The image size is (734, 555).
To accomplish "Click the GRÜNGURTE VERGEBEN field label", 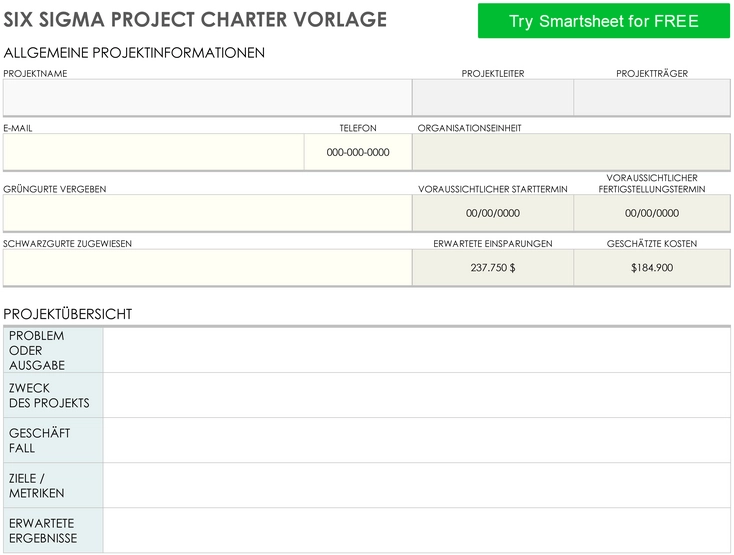I will click(x=55, y=189).
